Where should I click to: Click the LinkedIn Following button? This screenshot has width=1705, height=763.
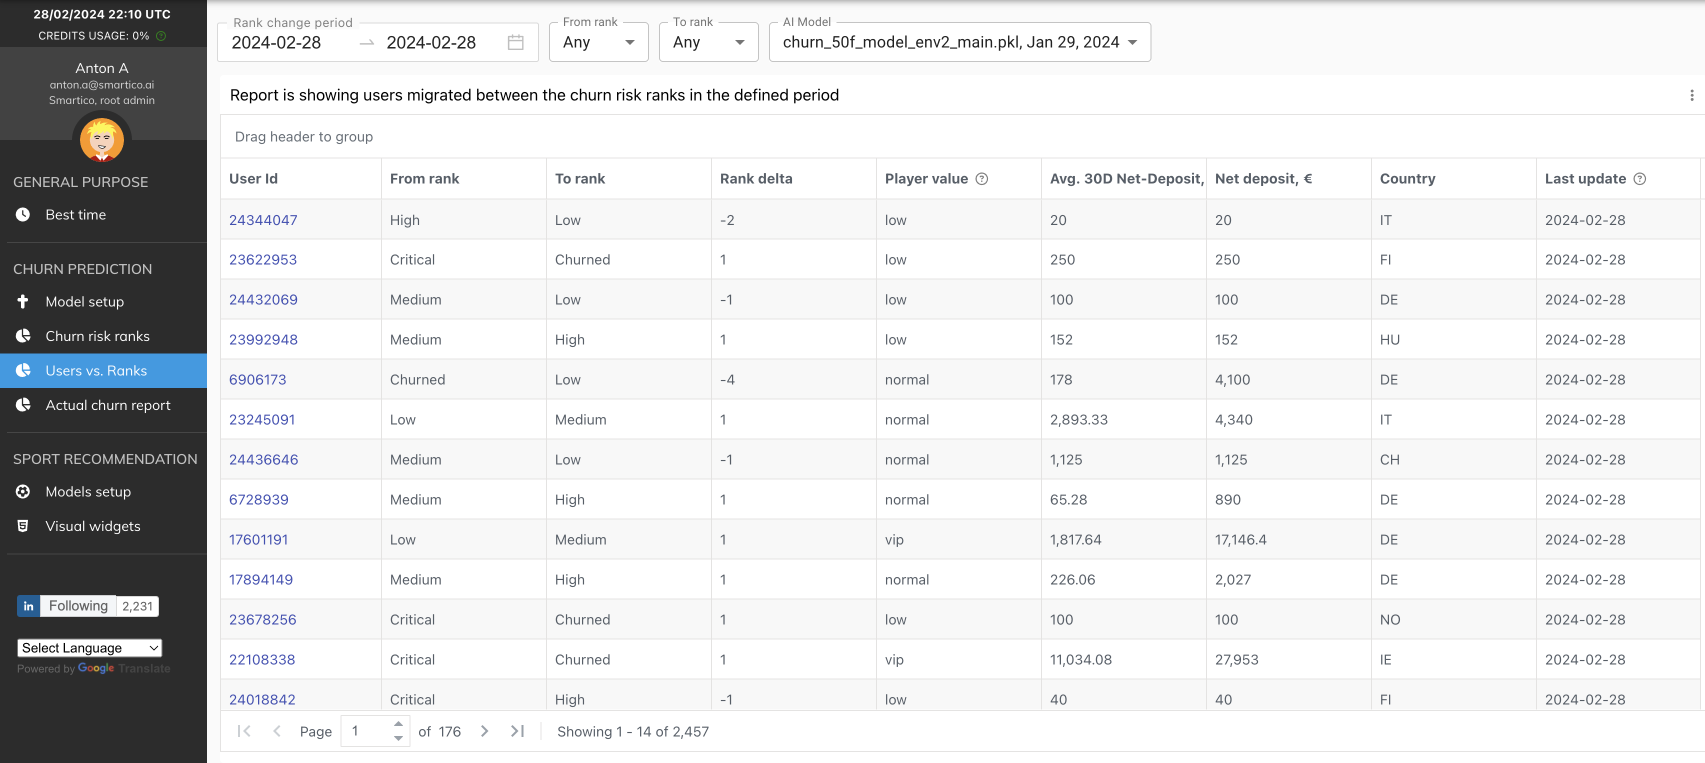[77, 606]
